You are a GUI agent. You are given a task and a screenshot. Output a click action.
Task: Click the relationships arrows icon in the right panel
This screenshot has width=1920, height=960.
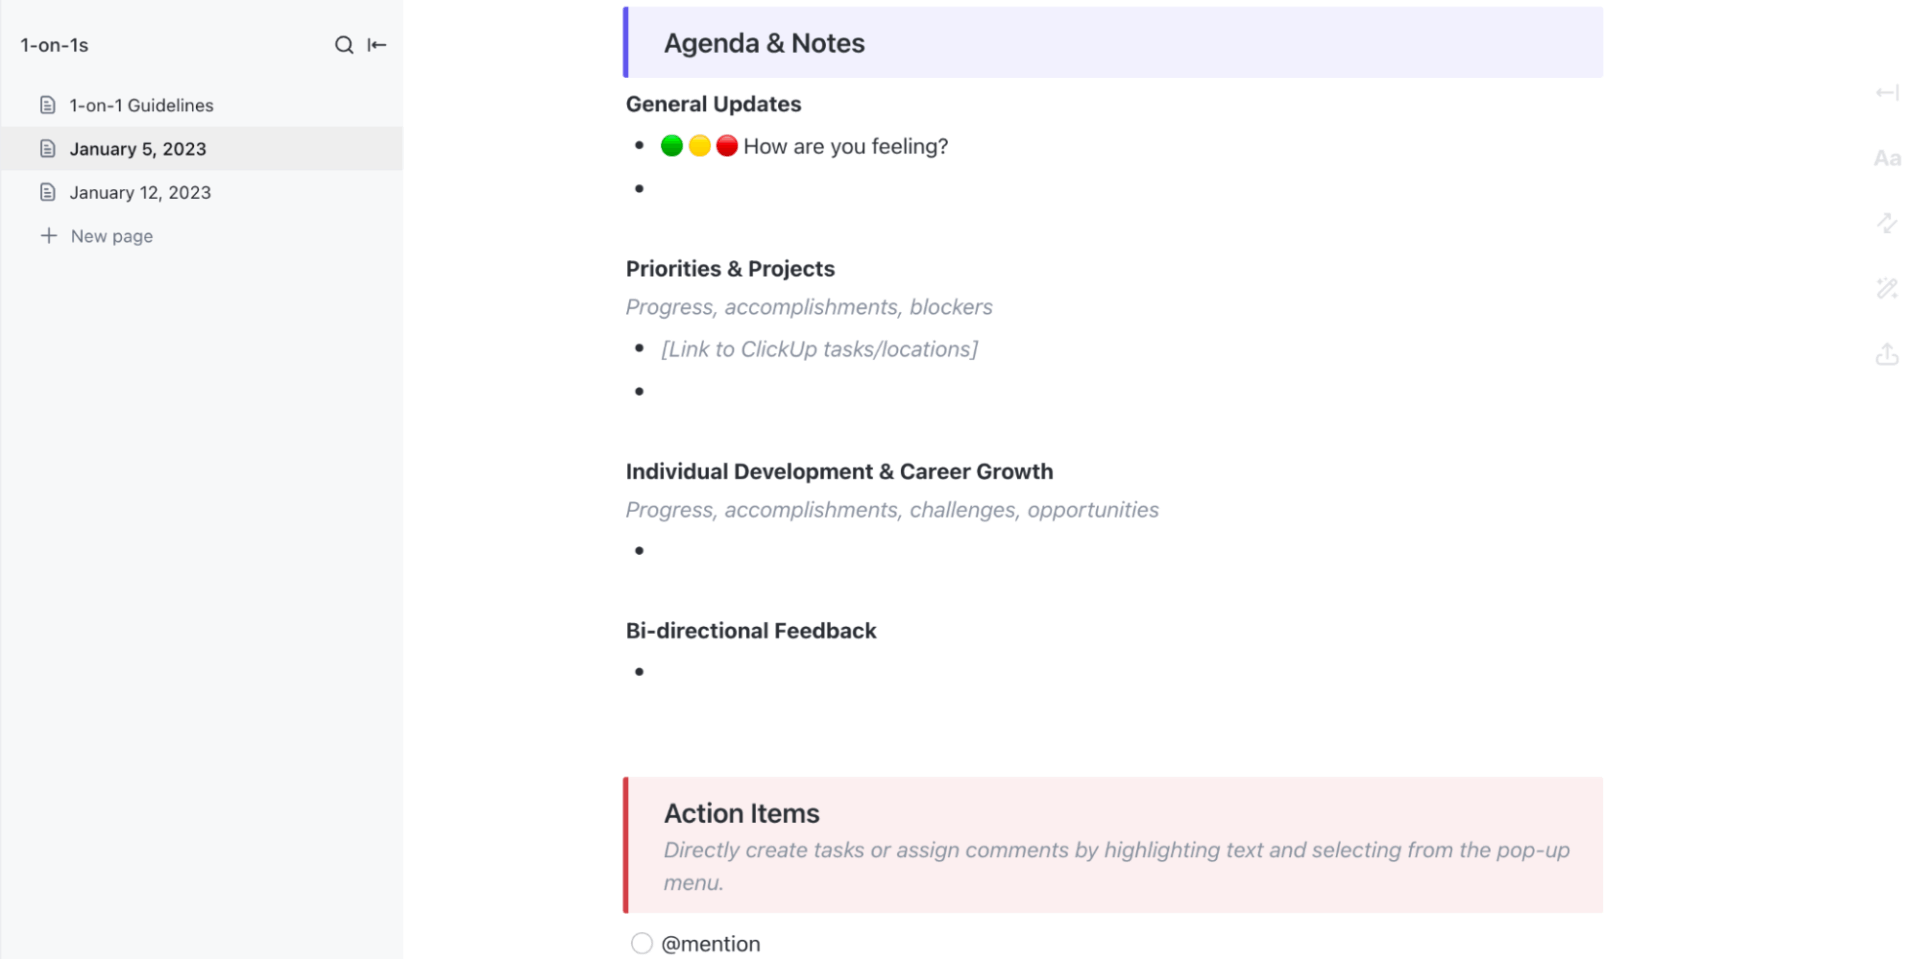tap(1888, 223)
